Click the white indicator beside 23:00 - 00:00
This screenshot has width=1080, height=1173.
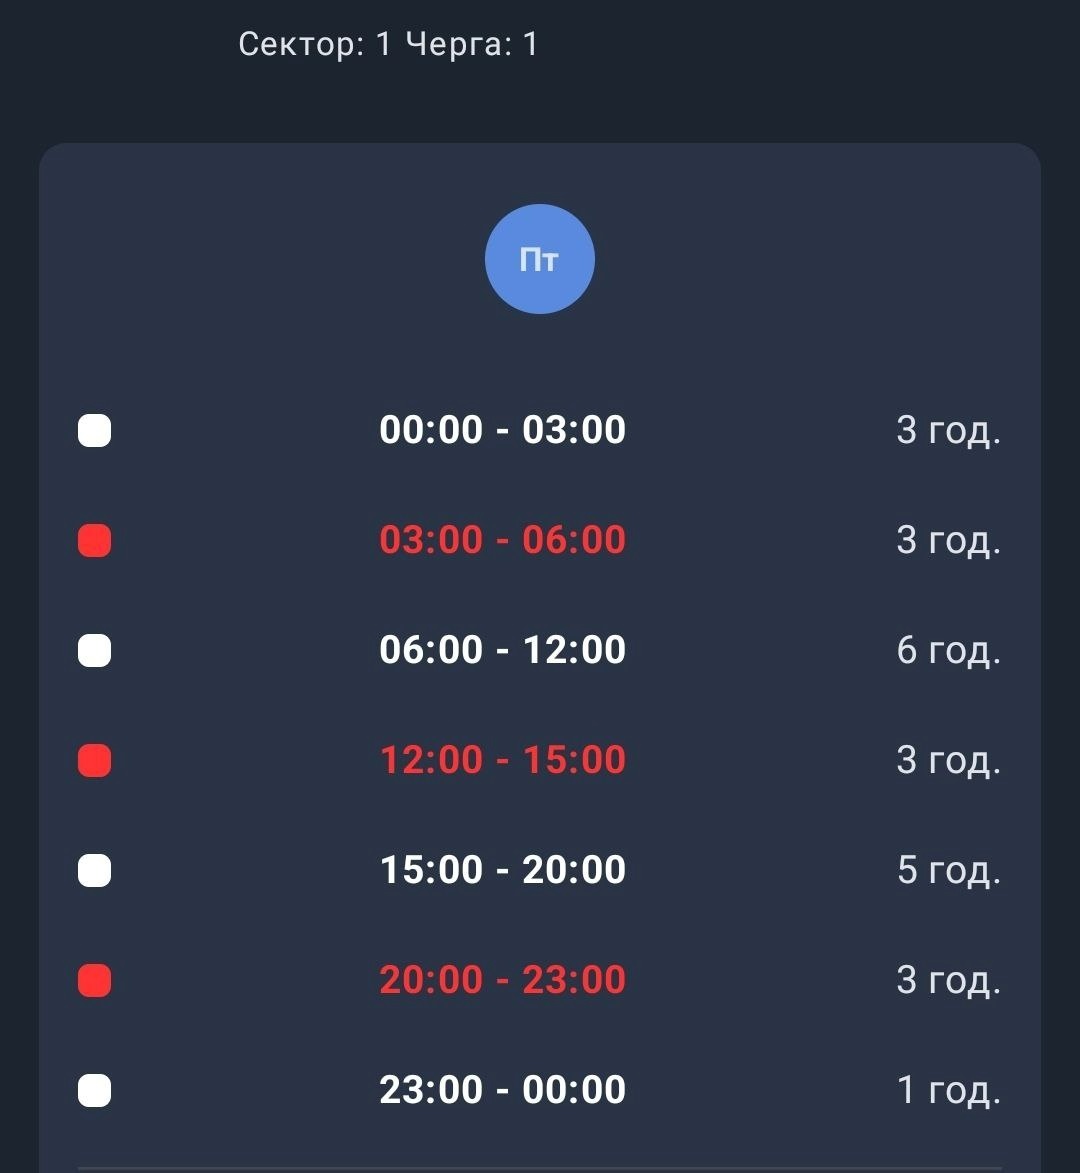pos(94,1090)
